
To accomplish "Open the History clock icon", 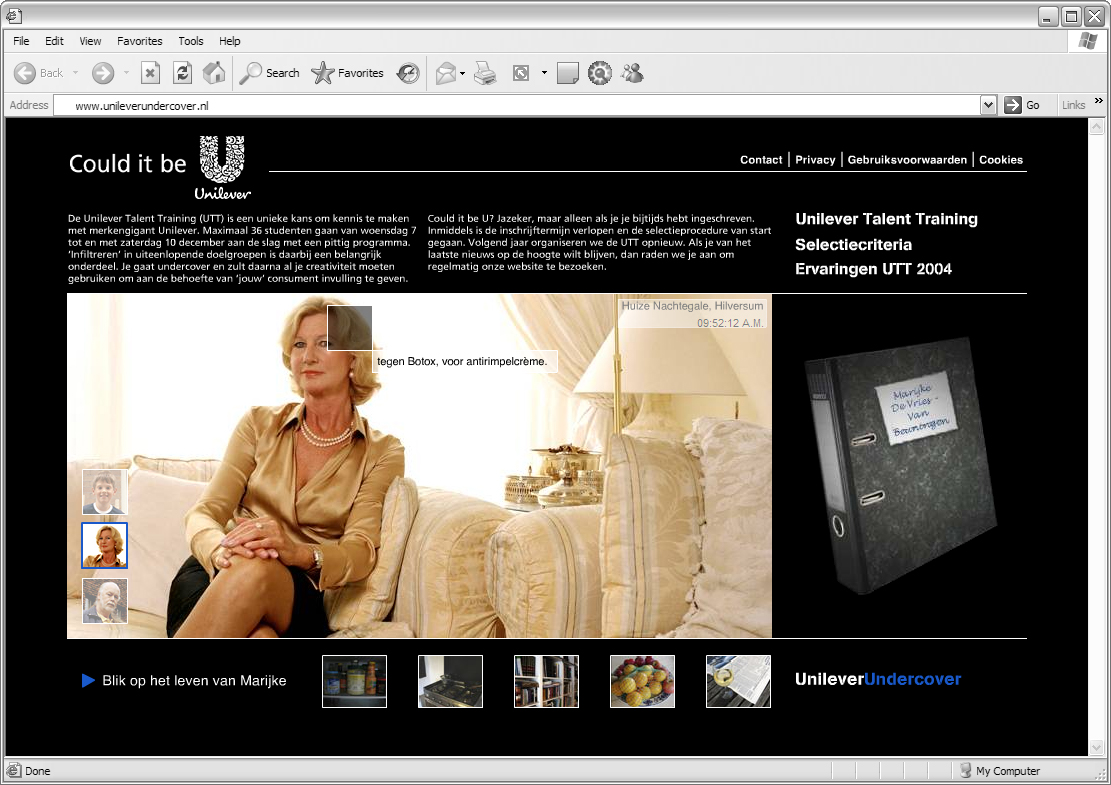I will tap(407, 73).
